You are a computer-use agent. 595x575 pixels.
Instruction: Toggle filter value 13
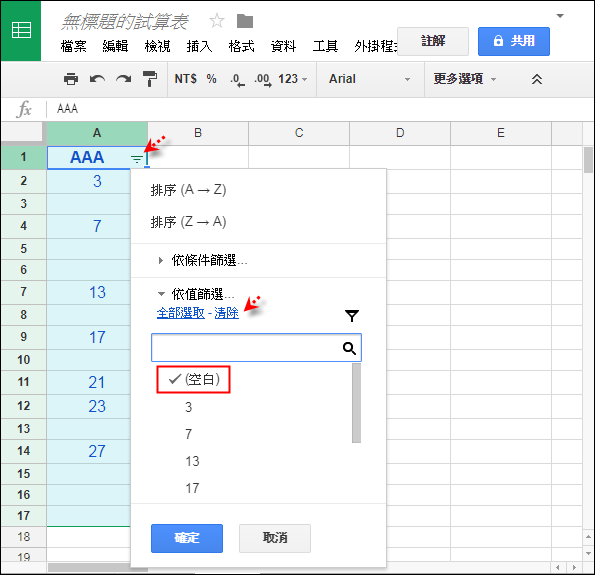click(x=192, y=461)
